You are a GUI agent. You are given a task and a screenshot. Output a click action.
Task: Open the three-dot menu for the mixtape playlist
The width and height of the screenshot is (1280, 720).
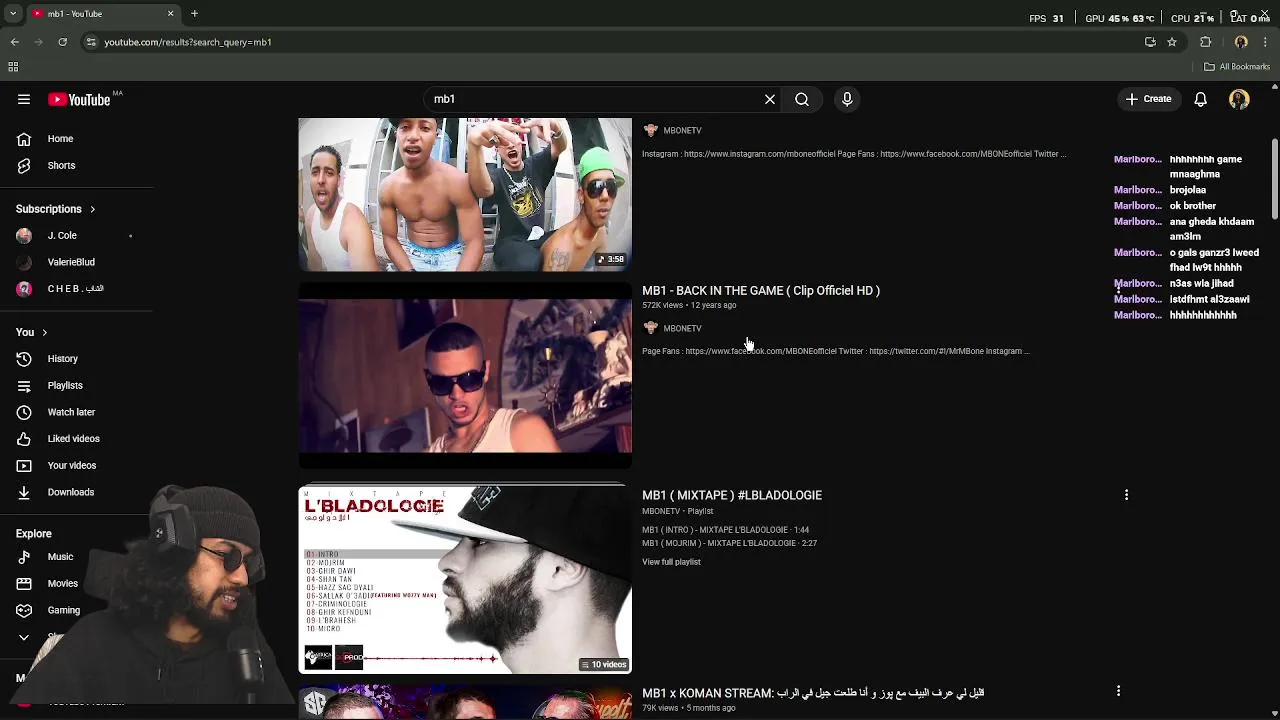pos(1126,495)
